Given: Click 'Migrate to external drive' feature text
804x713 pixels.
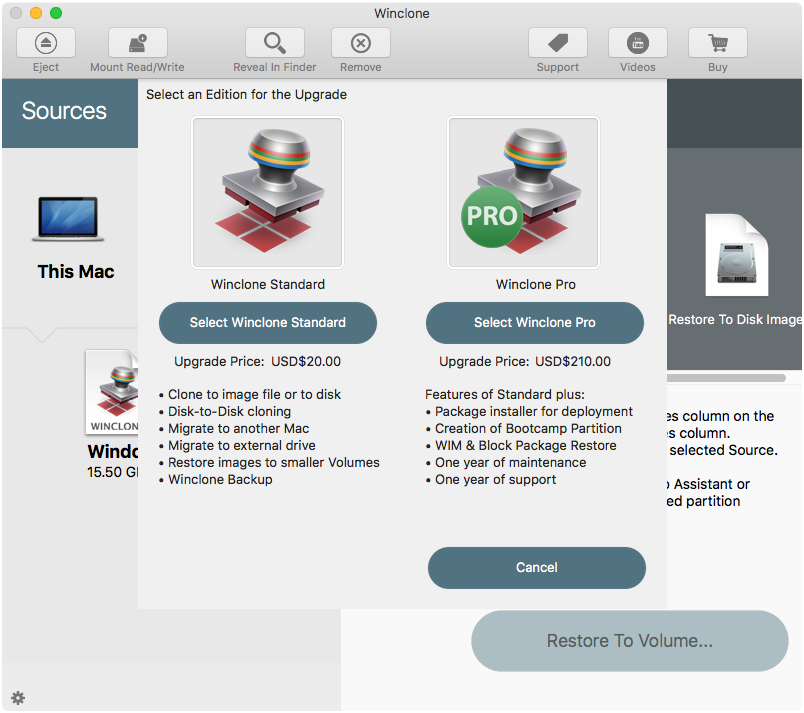Looking at the screenshot, I should [x=242, y=445].
